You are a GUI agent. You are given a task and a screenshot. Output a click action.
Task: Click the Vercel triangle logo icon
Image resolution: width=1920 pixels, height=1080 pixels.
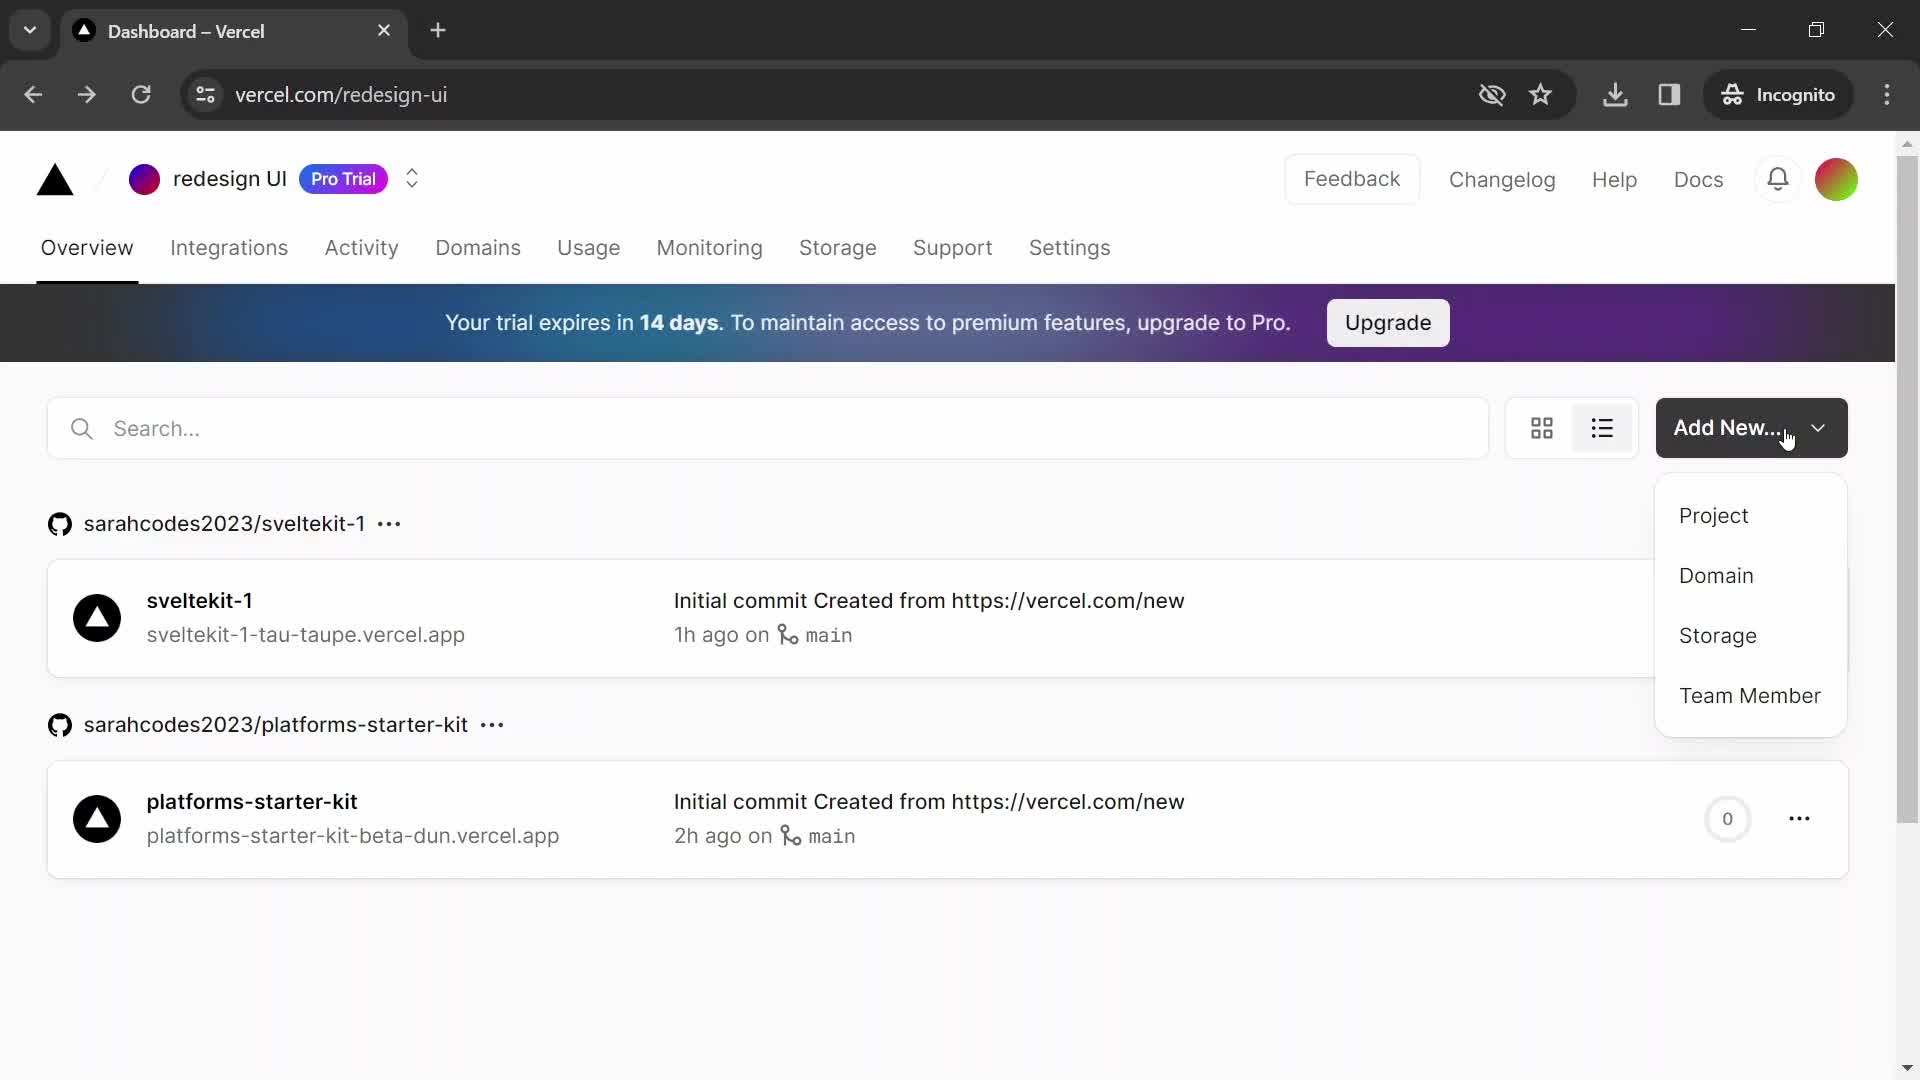click(54, 178)
